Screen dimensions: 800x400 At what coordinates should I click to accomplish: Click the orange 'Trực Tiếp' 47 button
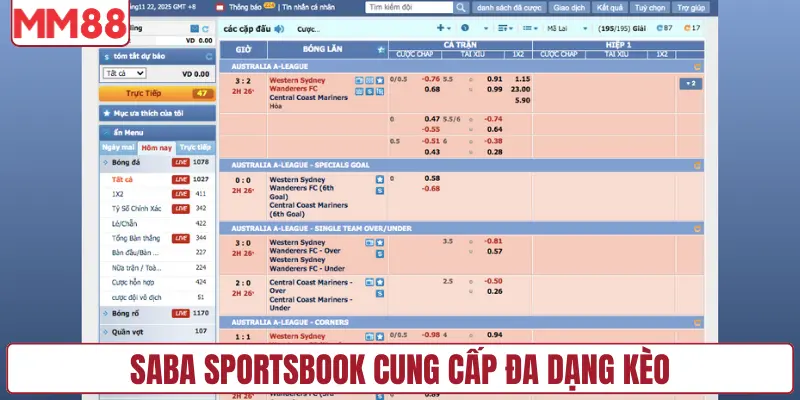[x=157, y=93]
